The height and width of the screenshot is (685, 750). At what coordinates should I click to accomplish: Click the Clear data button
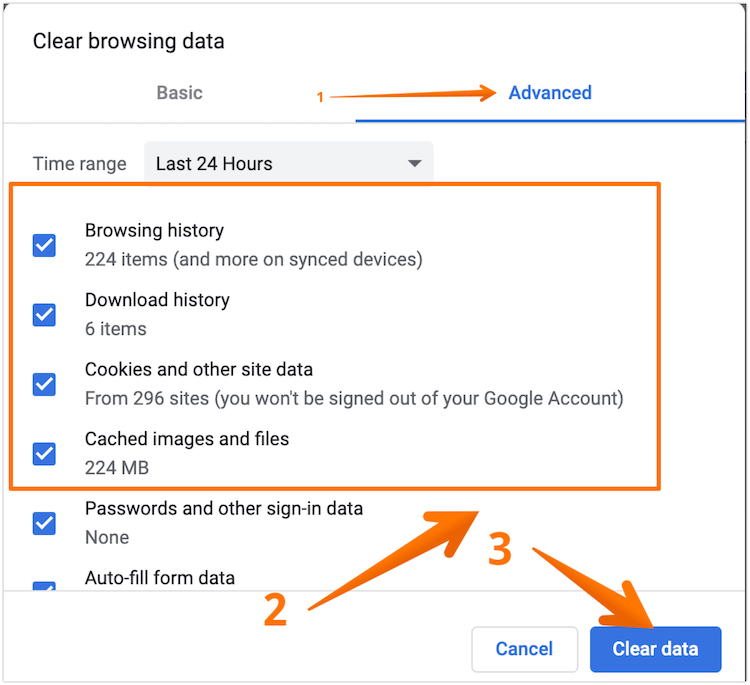(655, 649)
